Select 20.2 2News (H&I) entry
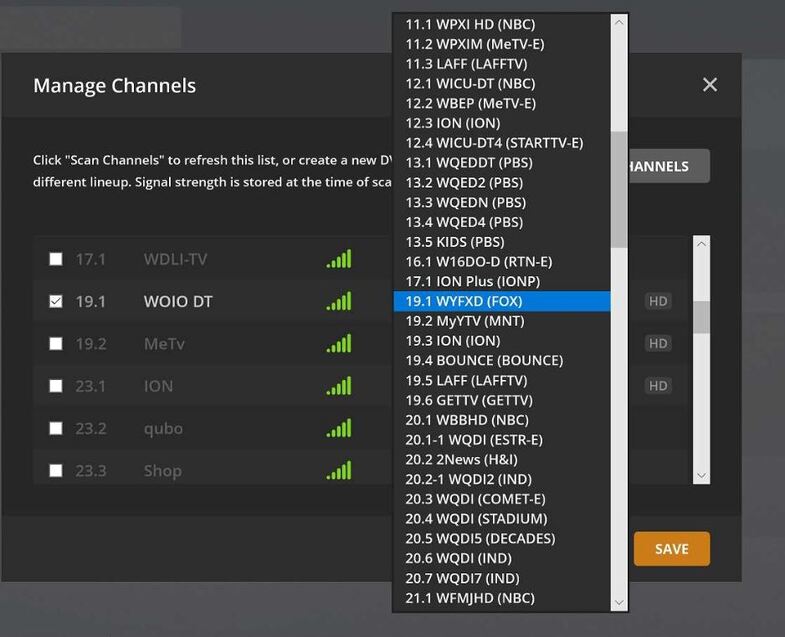 (502, 459)
